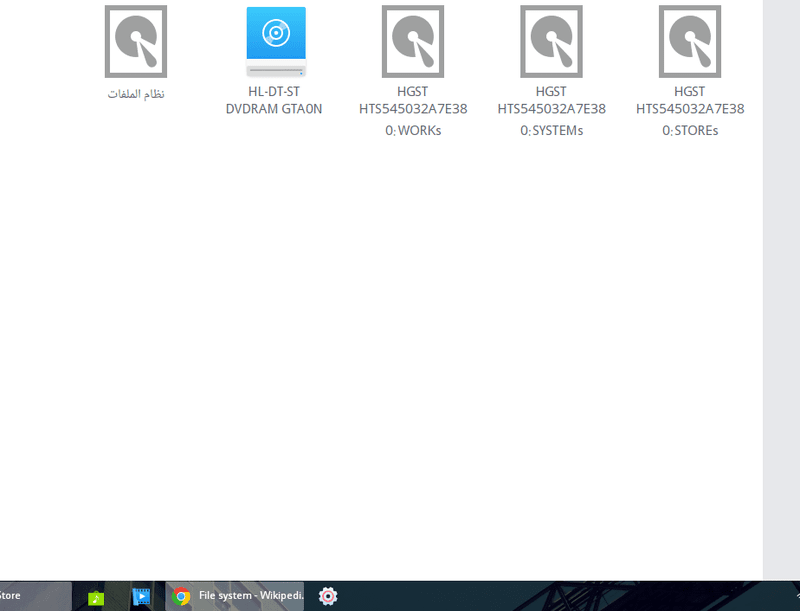Open the 0:STOREs HGST drive icon
Viewport: 800px width, 611px height.
click(x=688, y=42)
